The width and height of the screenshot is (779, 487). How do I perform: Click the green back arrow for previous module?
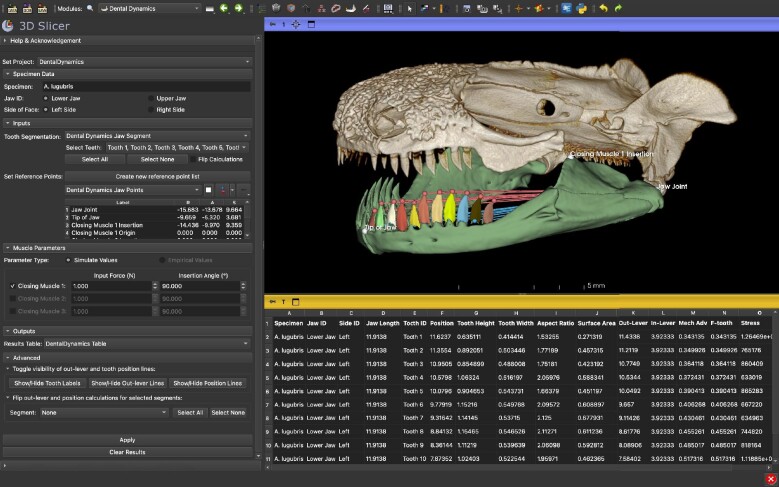[224, 8]
